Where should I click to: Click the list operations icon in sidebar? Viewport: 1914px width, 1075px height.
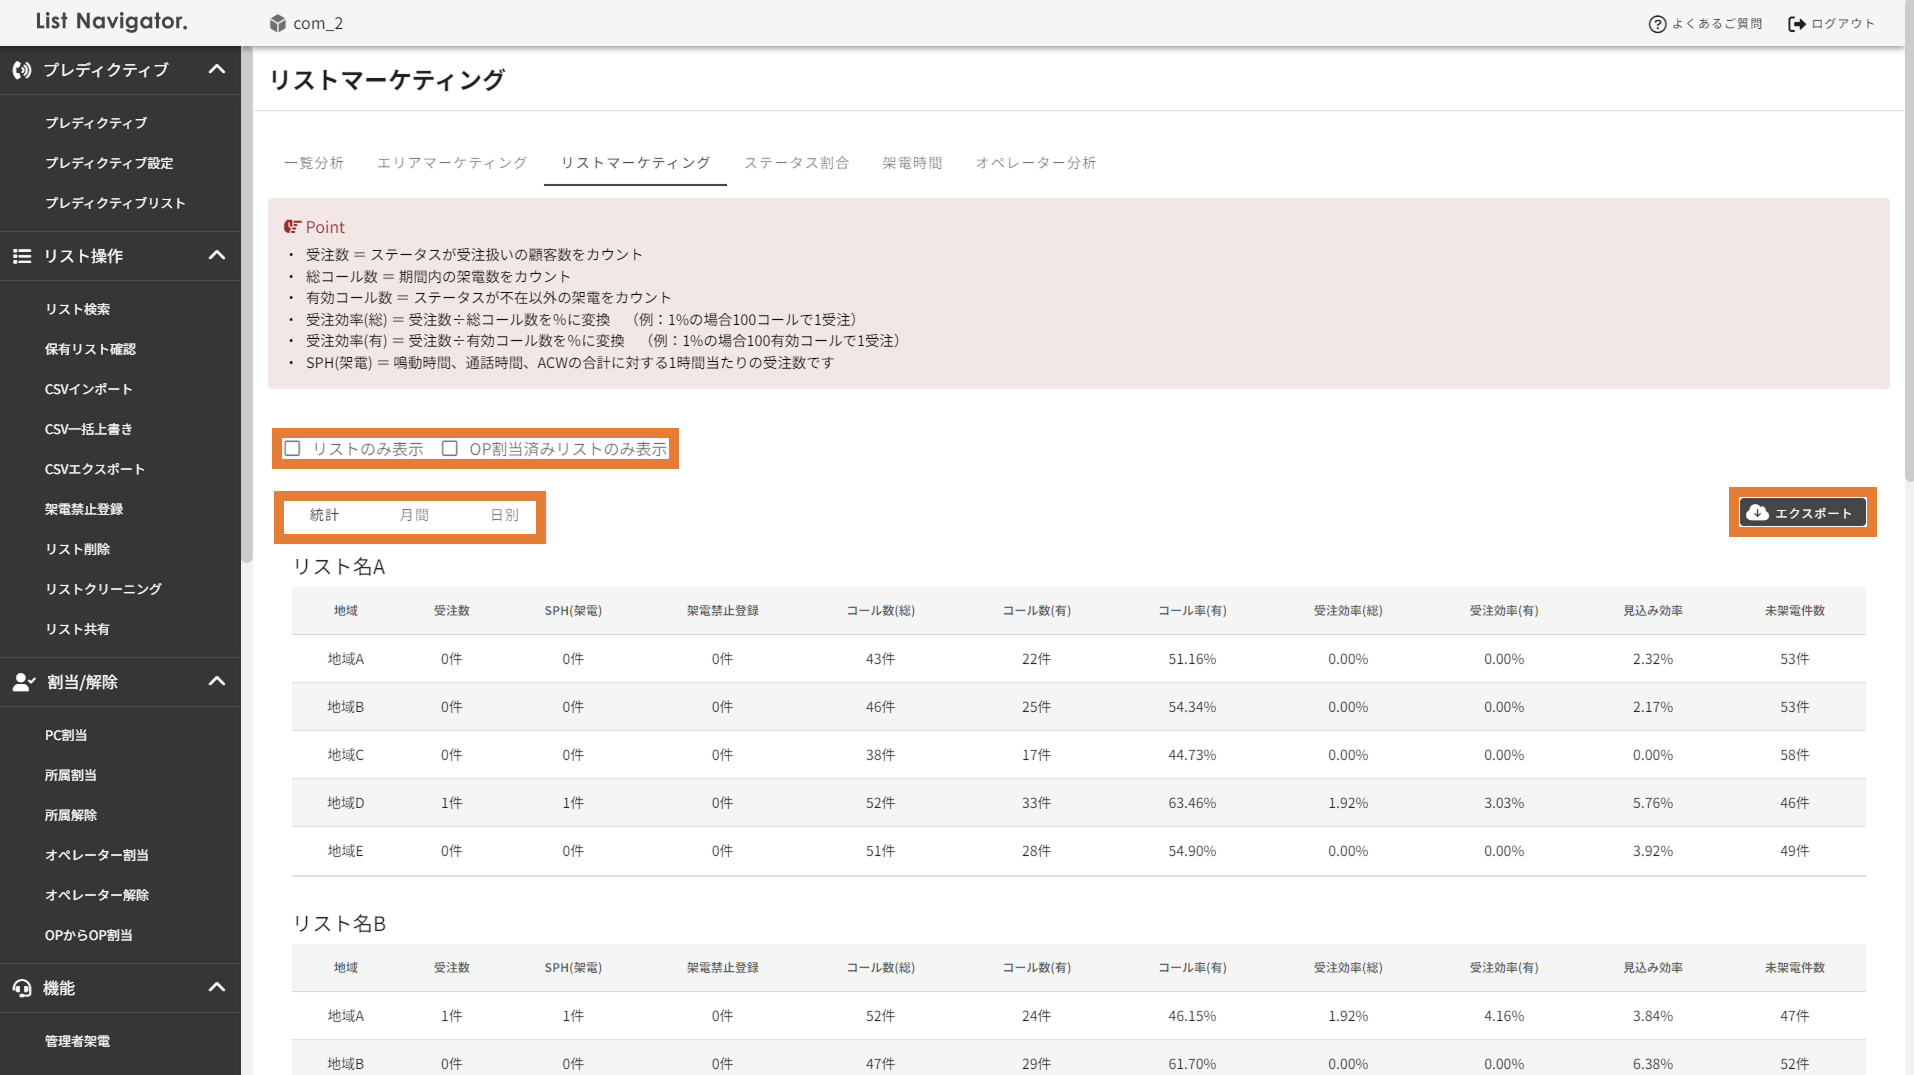click(22, 256)
